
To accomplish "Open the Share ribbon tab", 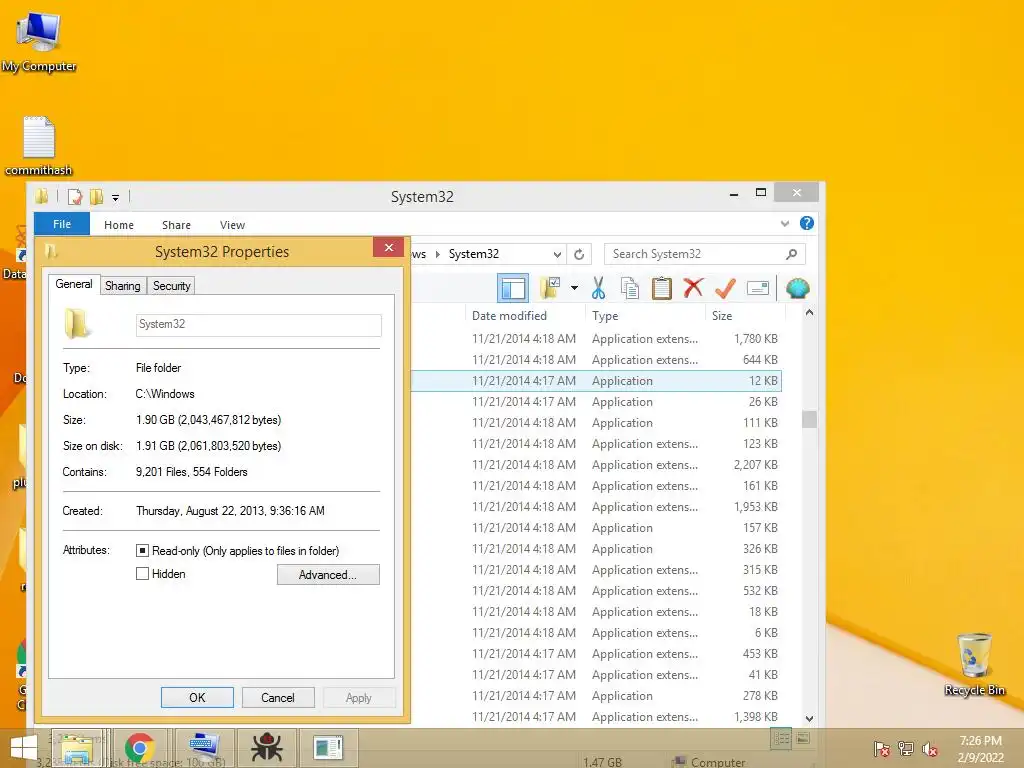I will pyautogui.click(x=176, y=225).
